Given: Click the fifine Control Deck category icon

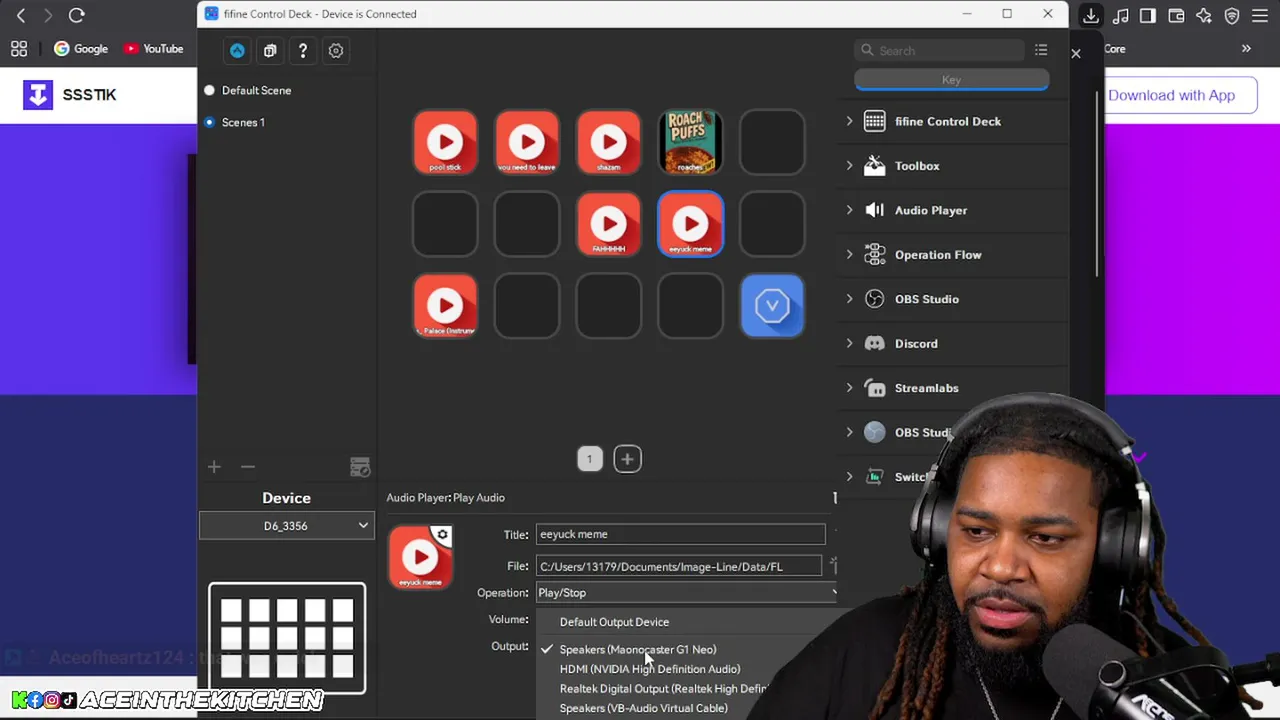Looking at the screenshot, I should pyautogui.click(x=875, y=121).
